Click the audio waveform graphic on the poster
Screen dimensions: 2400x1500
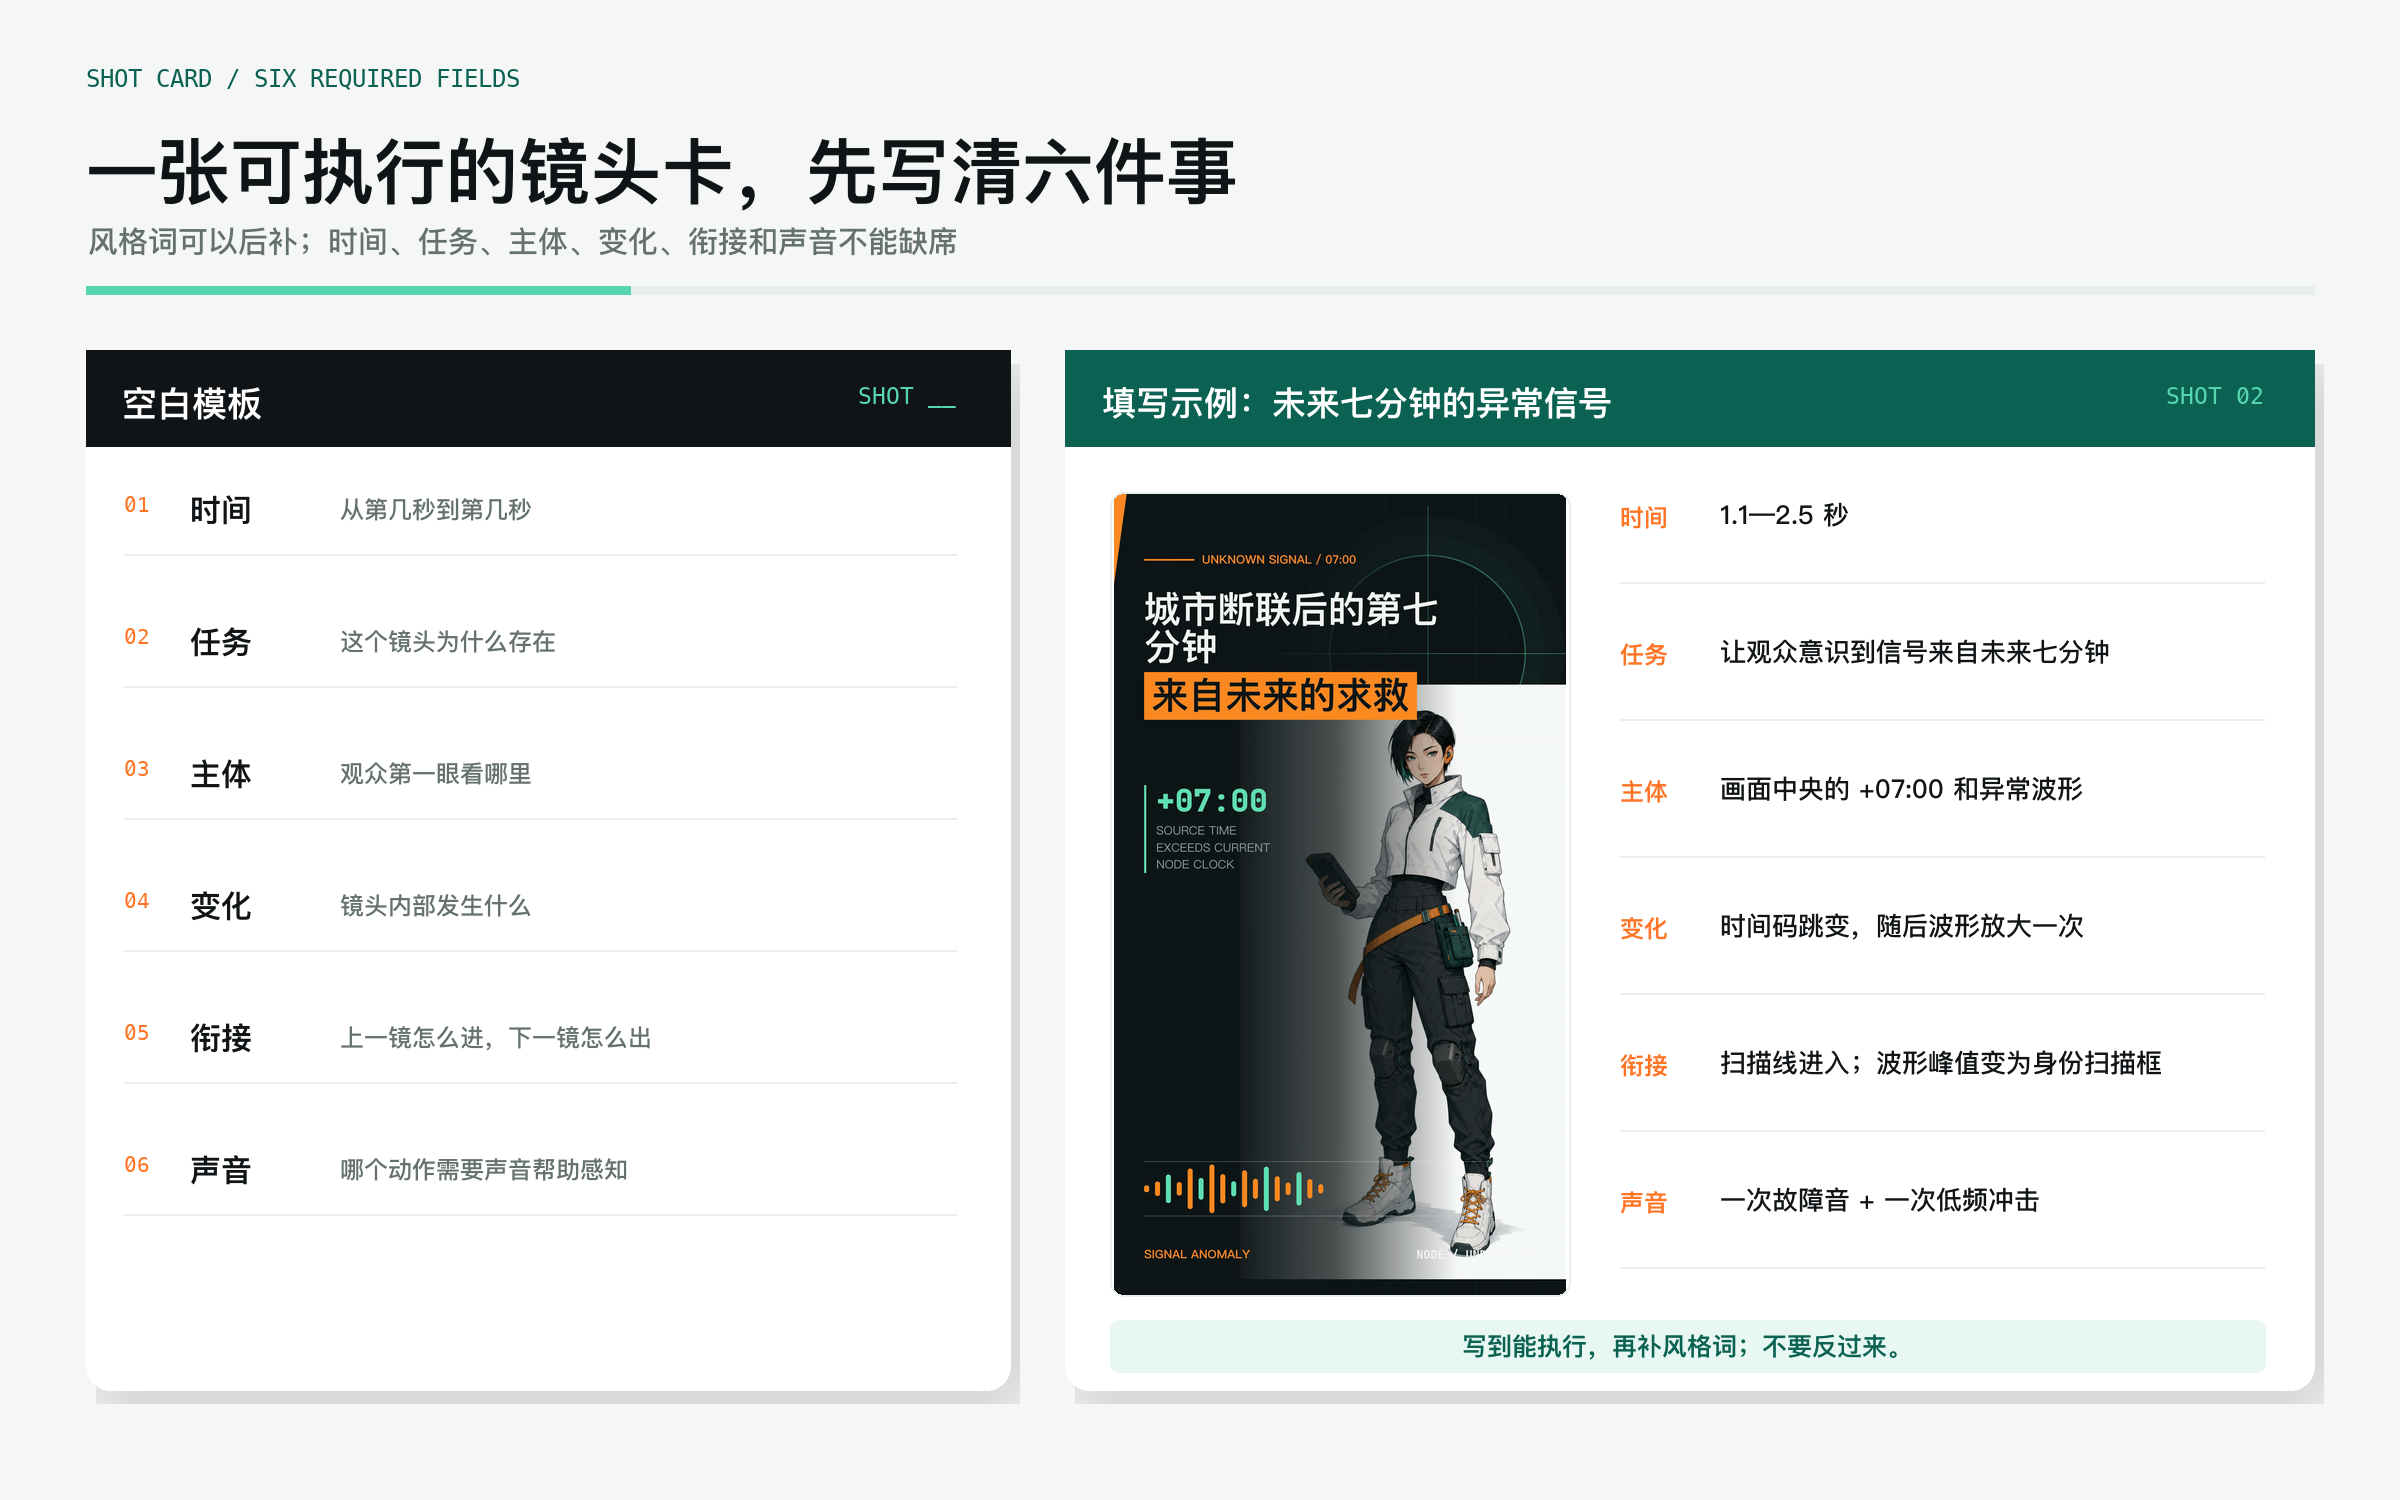pos(1234,1189)
